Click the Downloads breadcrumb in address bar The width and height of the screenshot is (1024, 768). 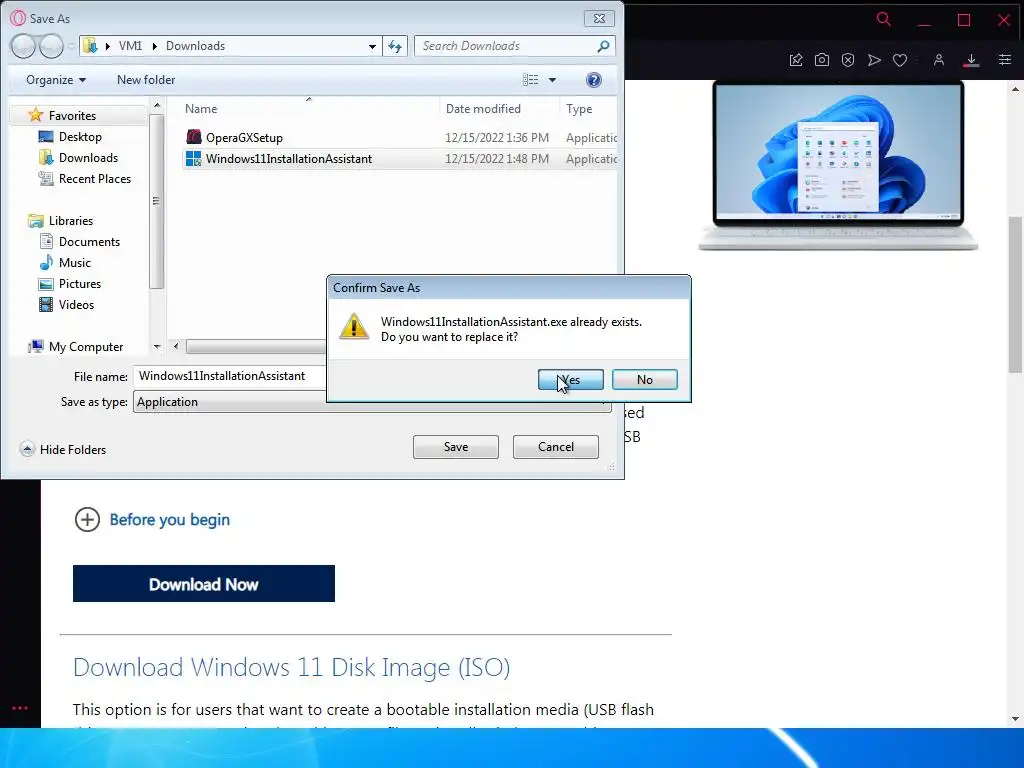[x=195, y=46]
